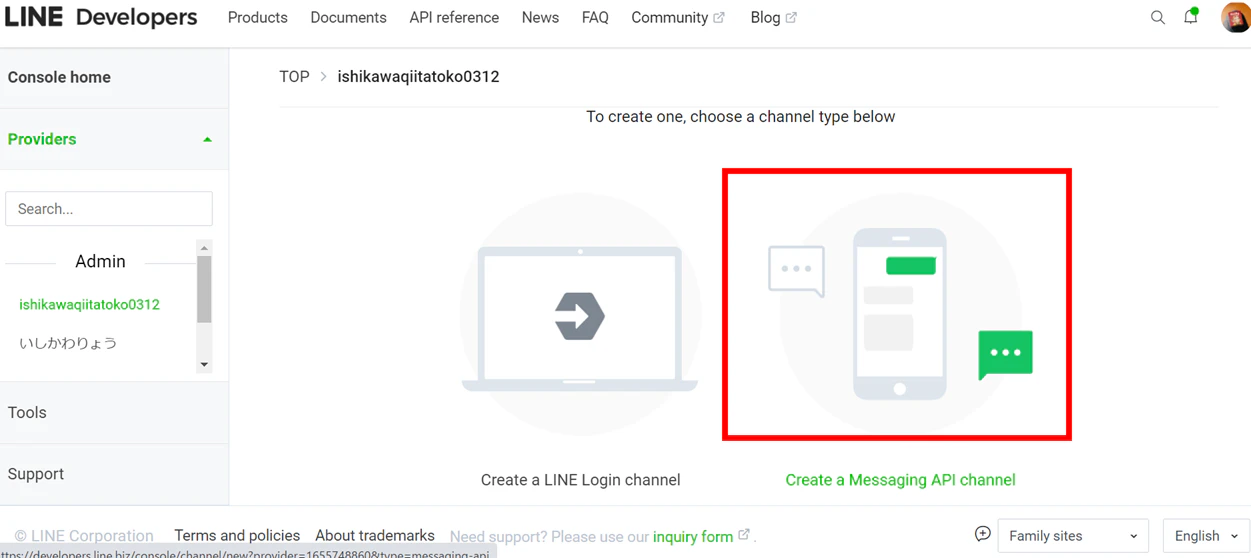Open the News page

540,18
